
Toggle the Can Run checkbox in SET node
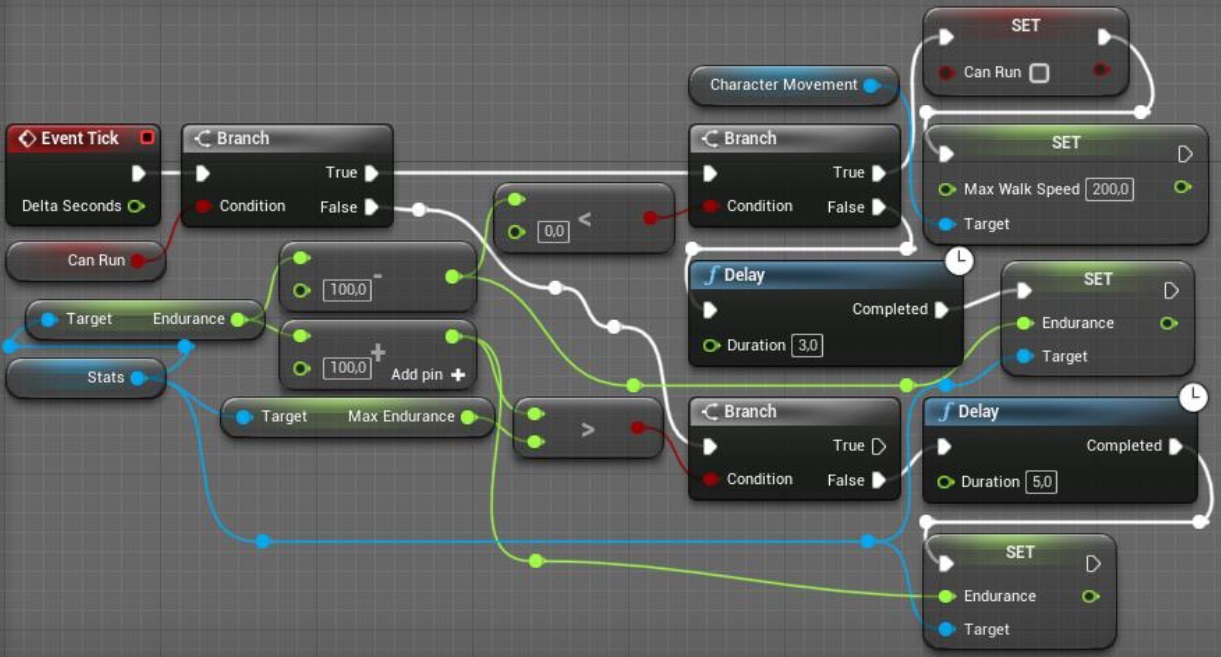click(1040, 73)
